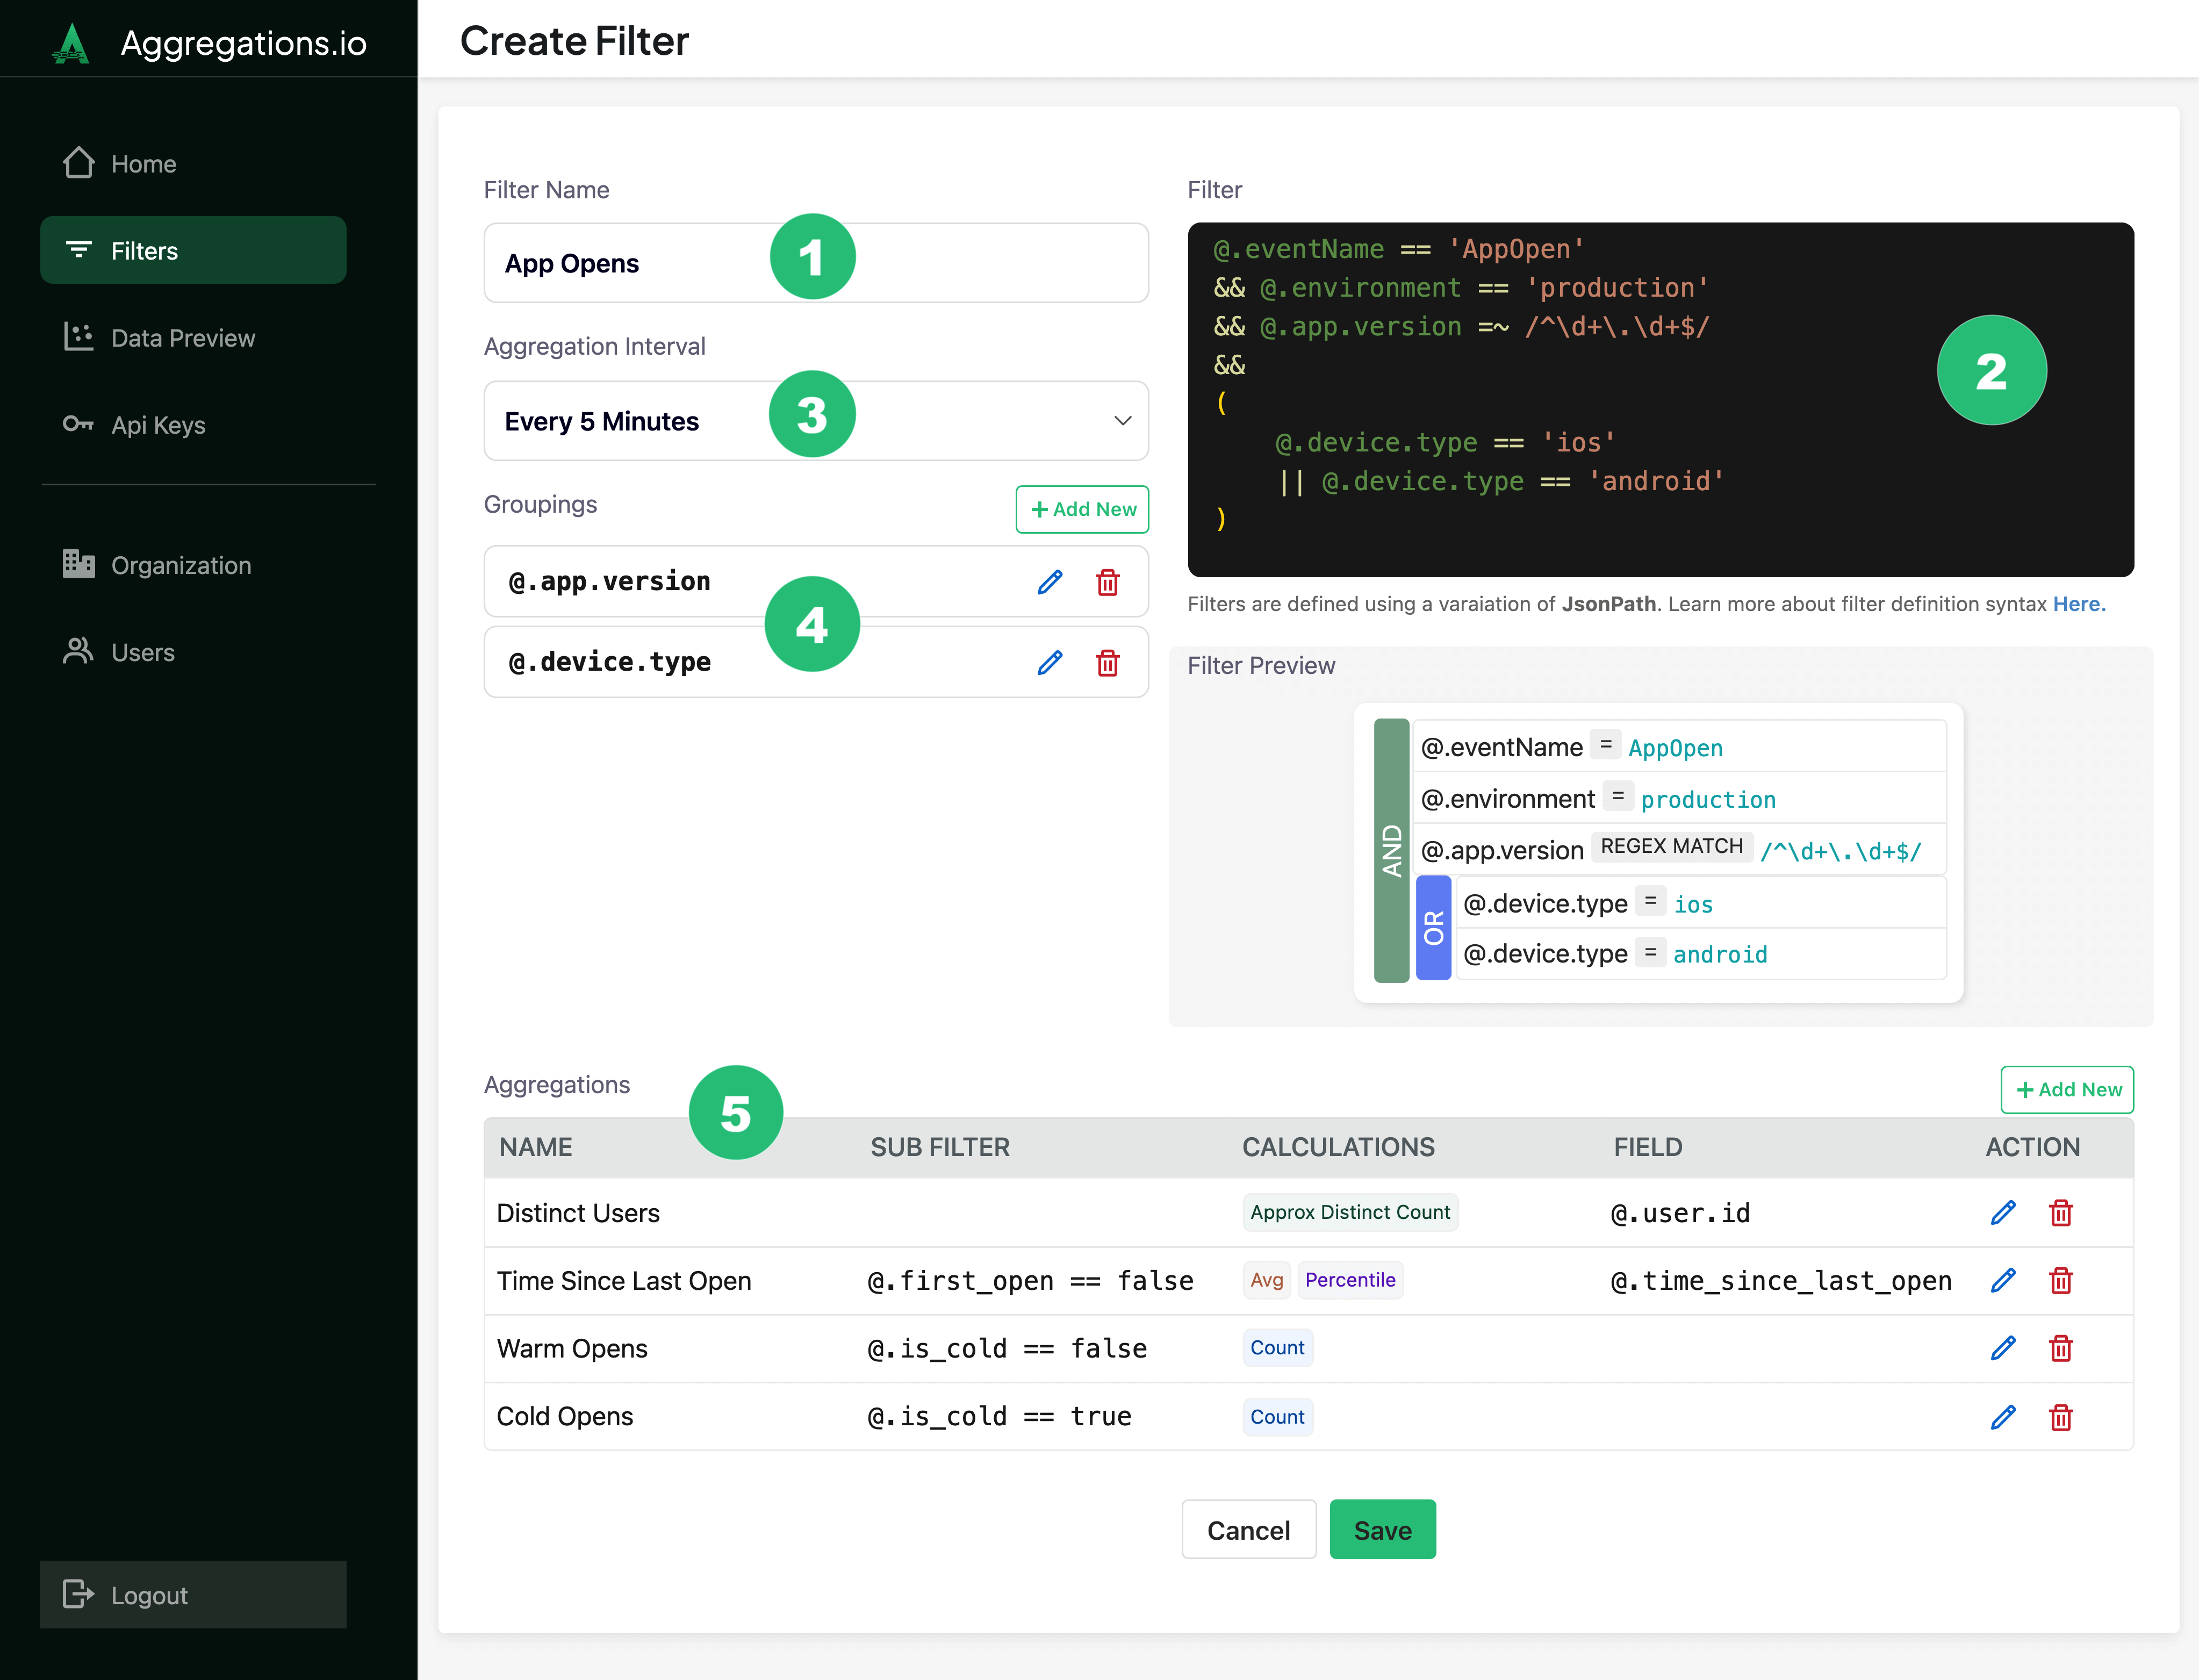Open the filter syntax Here link
Viewport: 2199px width, 1680px height.
pos(2078,604)
